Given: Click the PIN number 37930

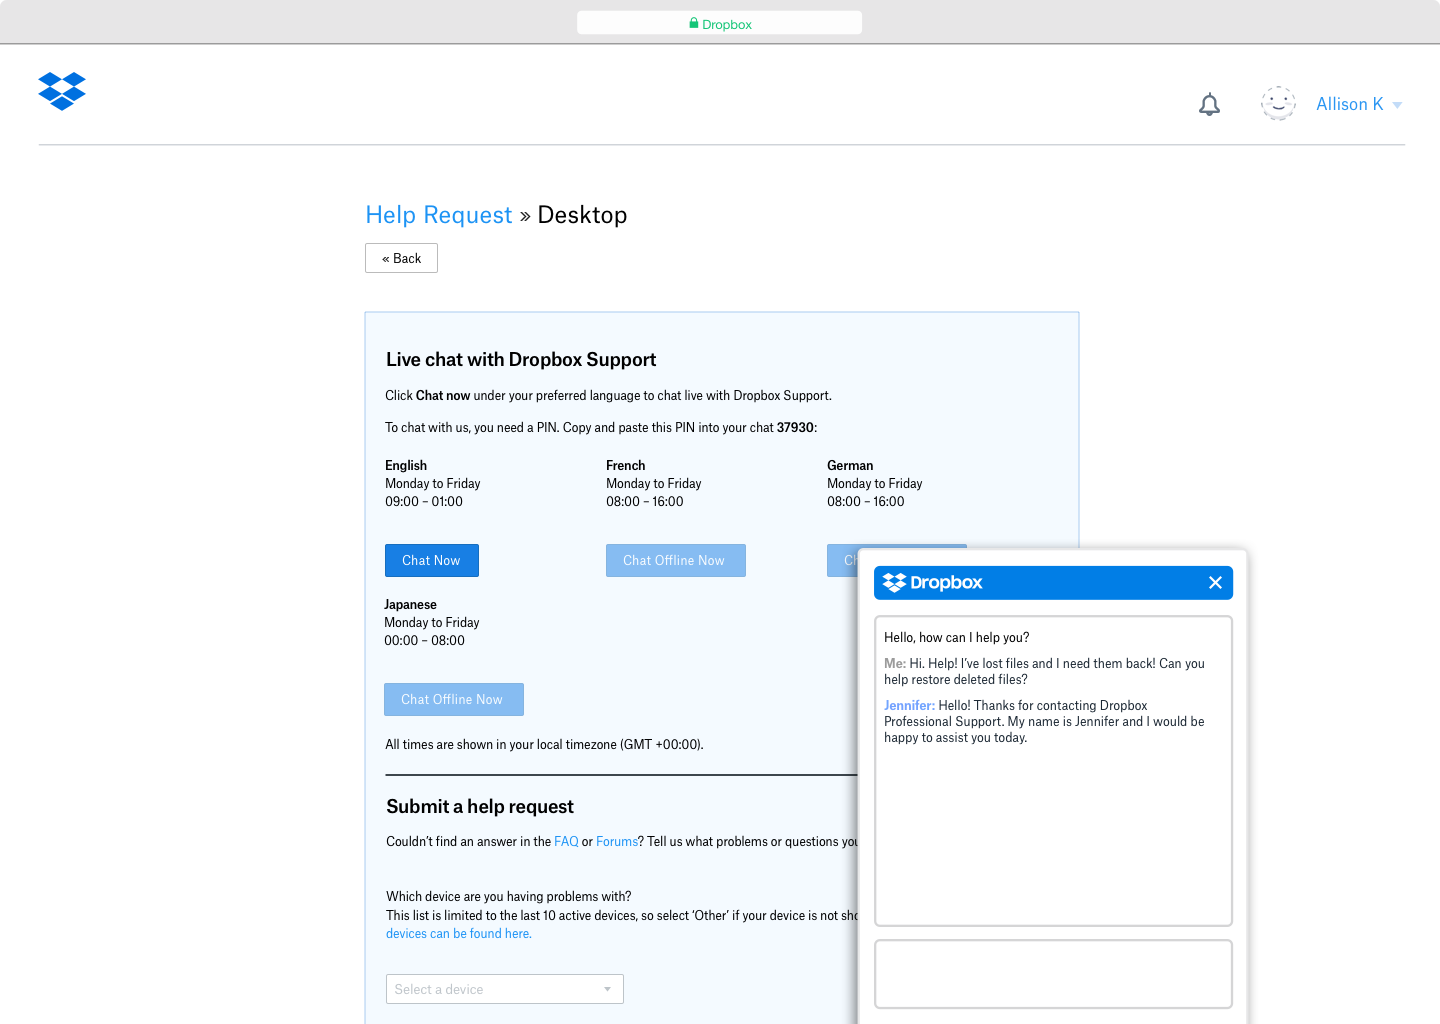Looking at the screenshot, I should point(795,428).
